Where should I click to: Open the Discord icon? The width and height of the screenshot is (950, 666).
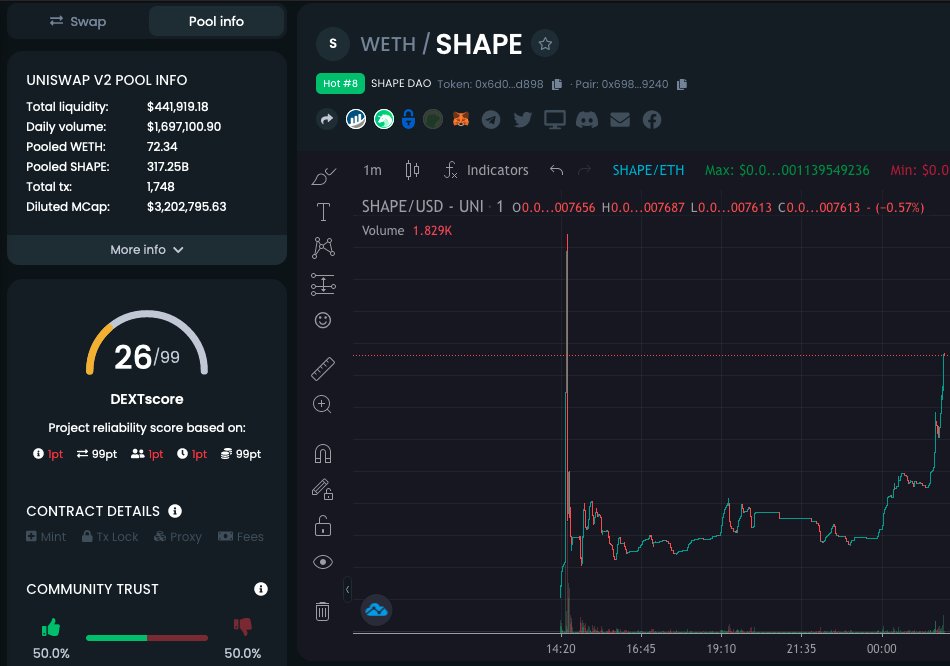587,119
